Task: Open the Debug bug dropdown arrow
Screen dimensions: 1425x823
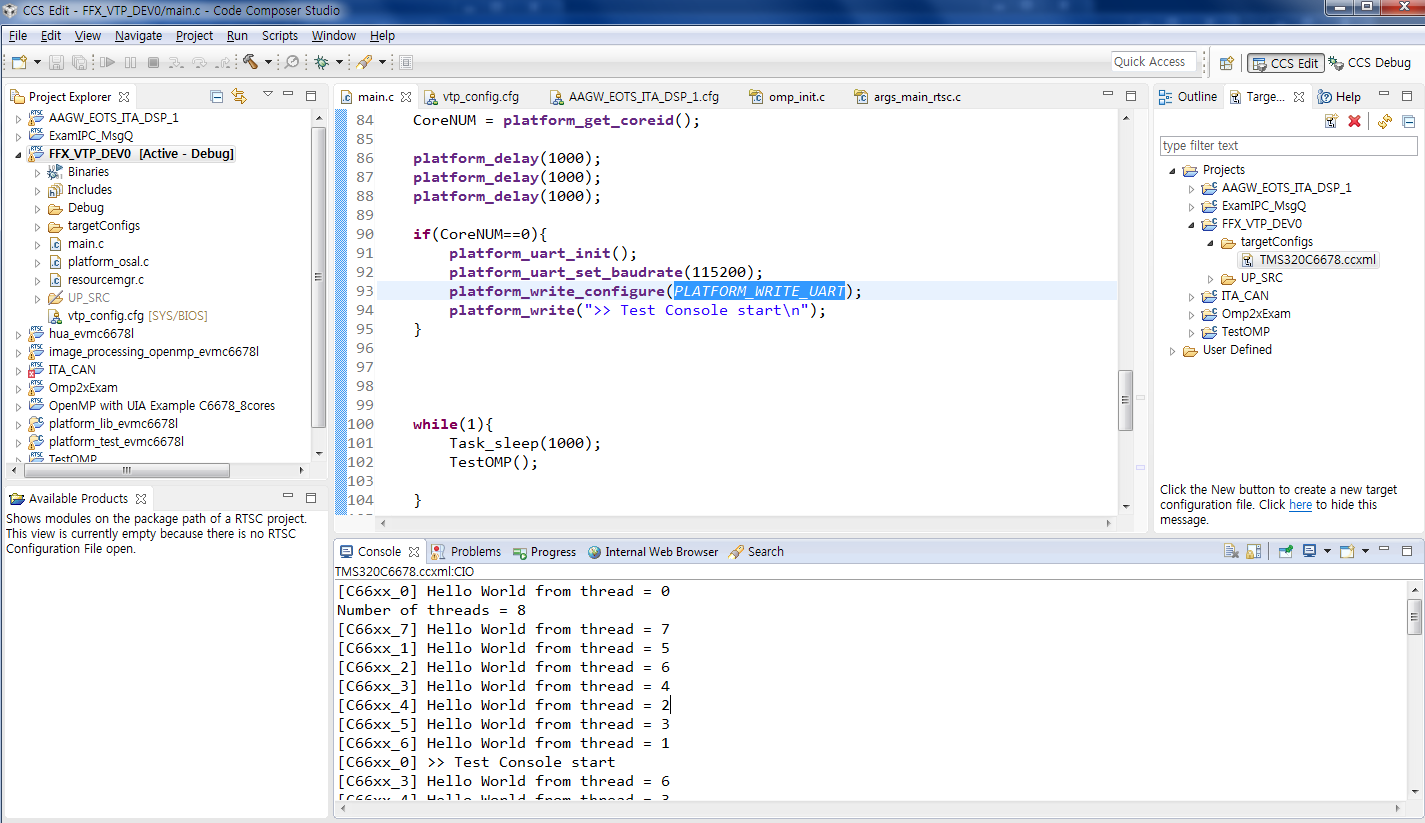Action: point(339,62)
